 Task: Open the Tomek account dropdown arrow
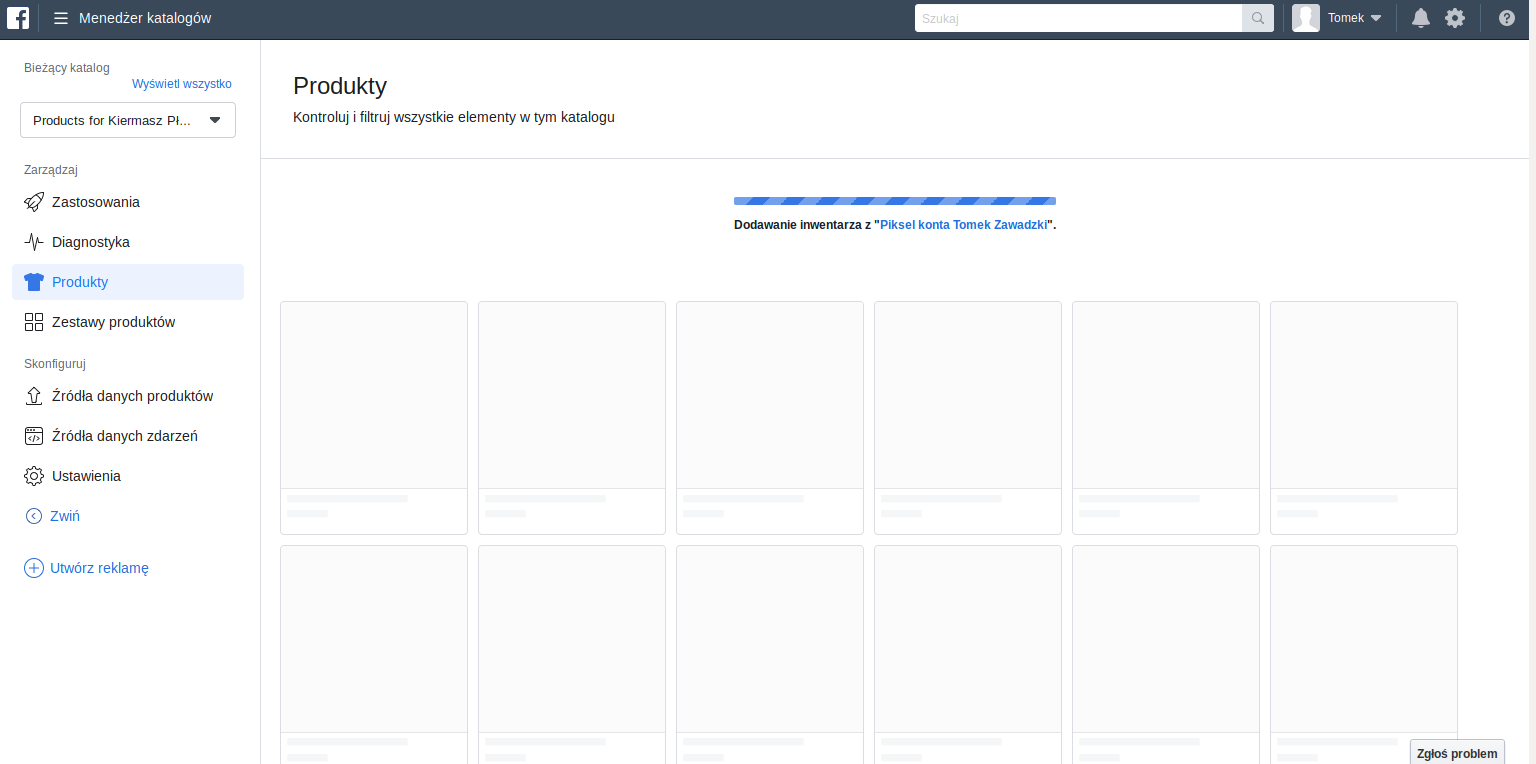pos(1376,18)
